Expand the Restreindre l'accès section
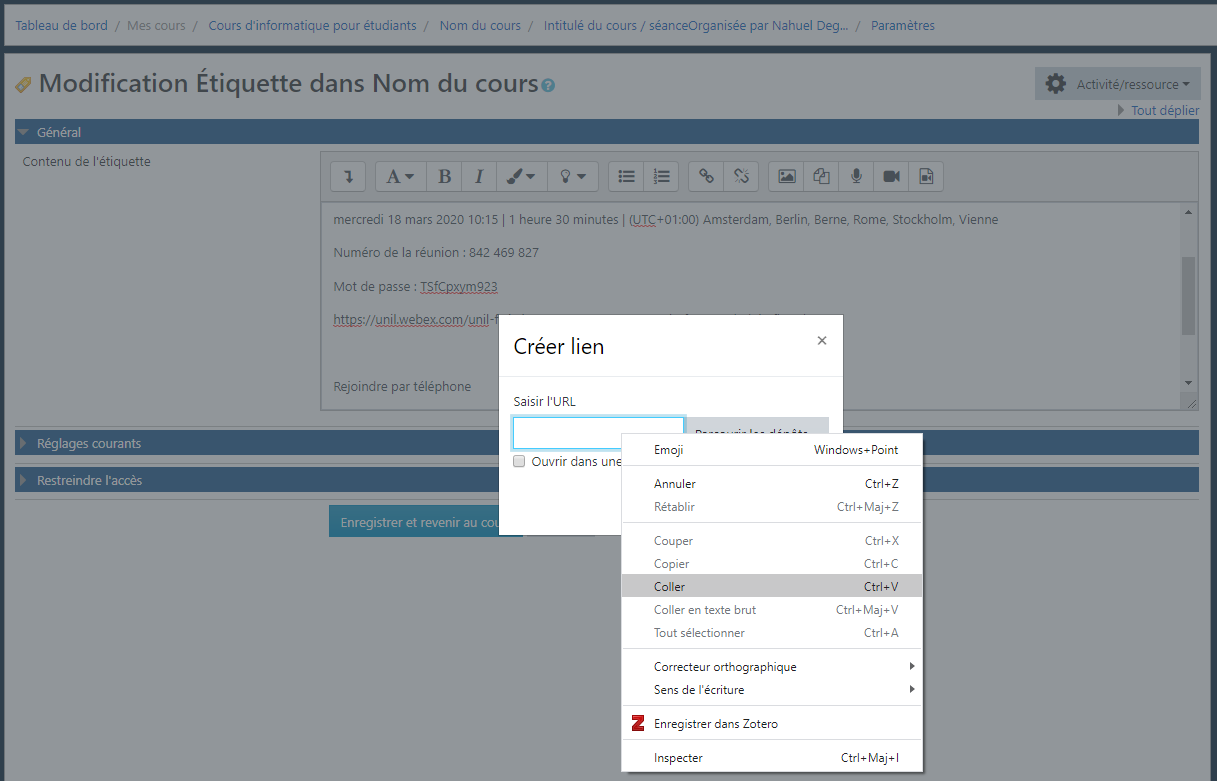 pyautogui.click(x=89, y=480)
